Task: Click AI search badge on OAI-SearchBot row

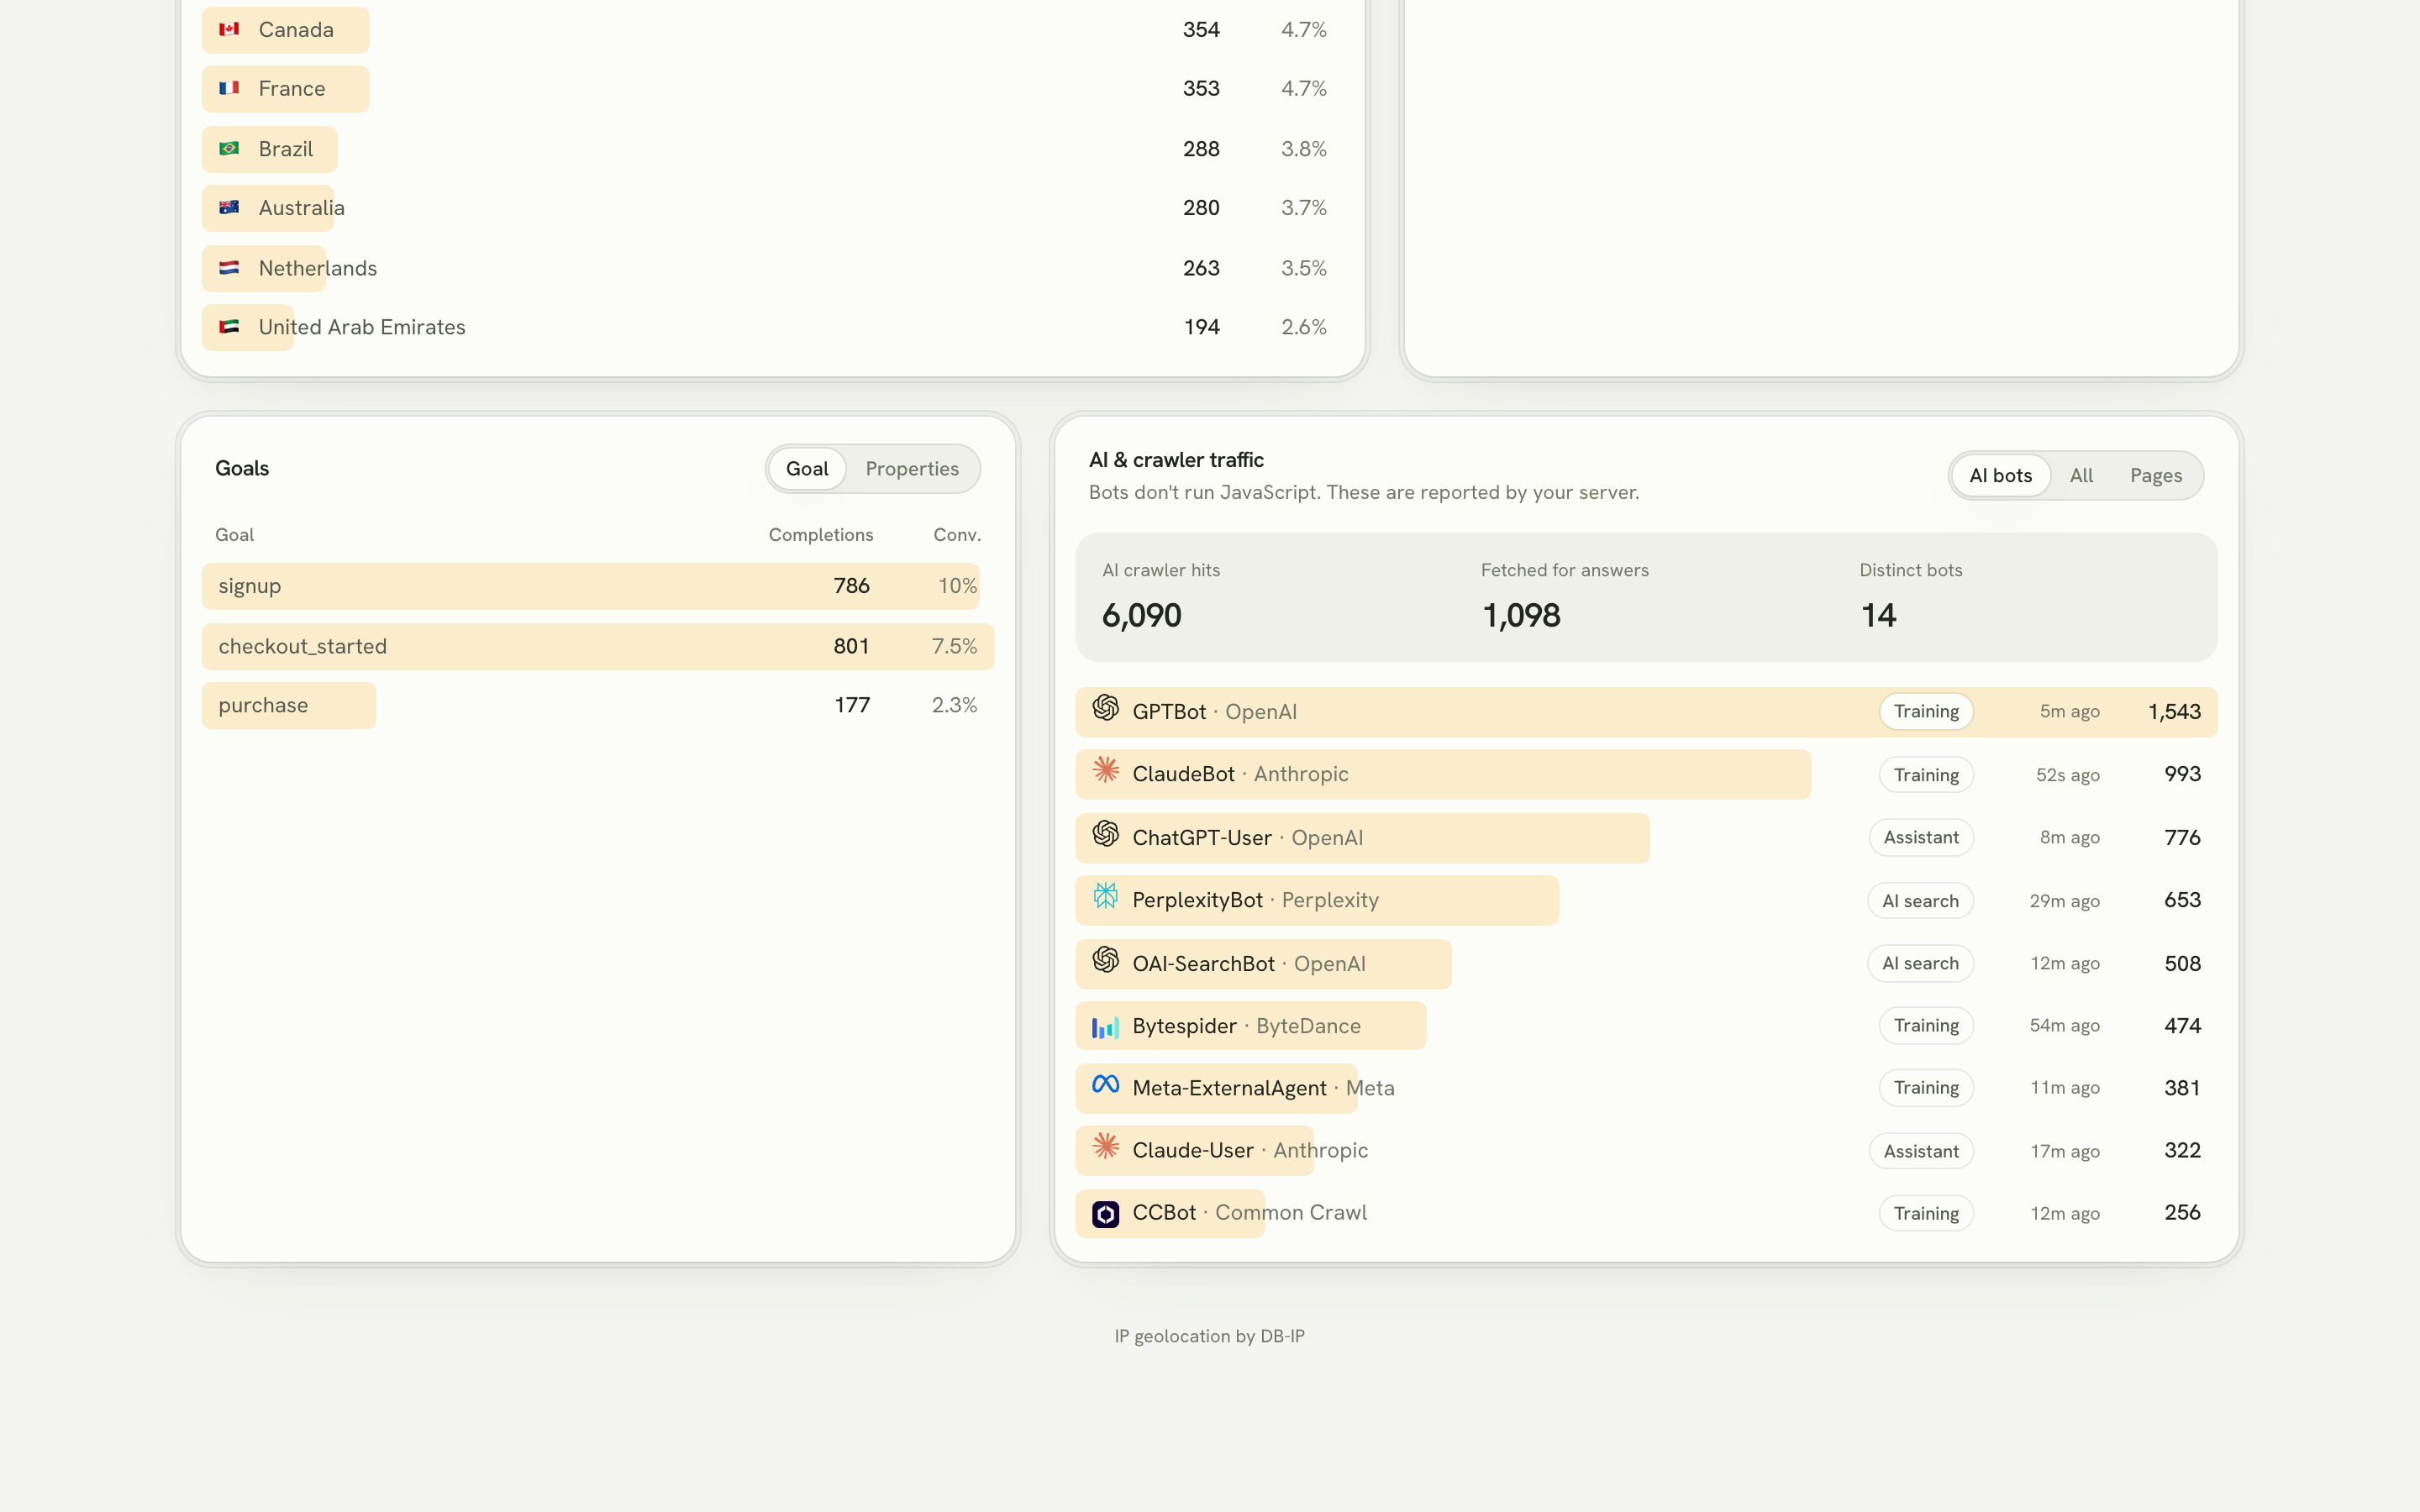Action: coord(1920,963)
